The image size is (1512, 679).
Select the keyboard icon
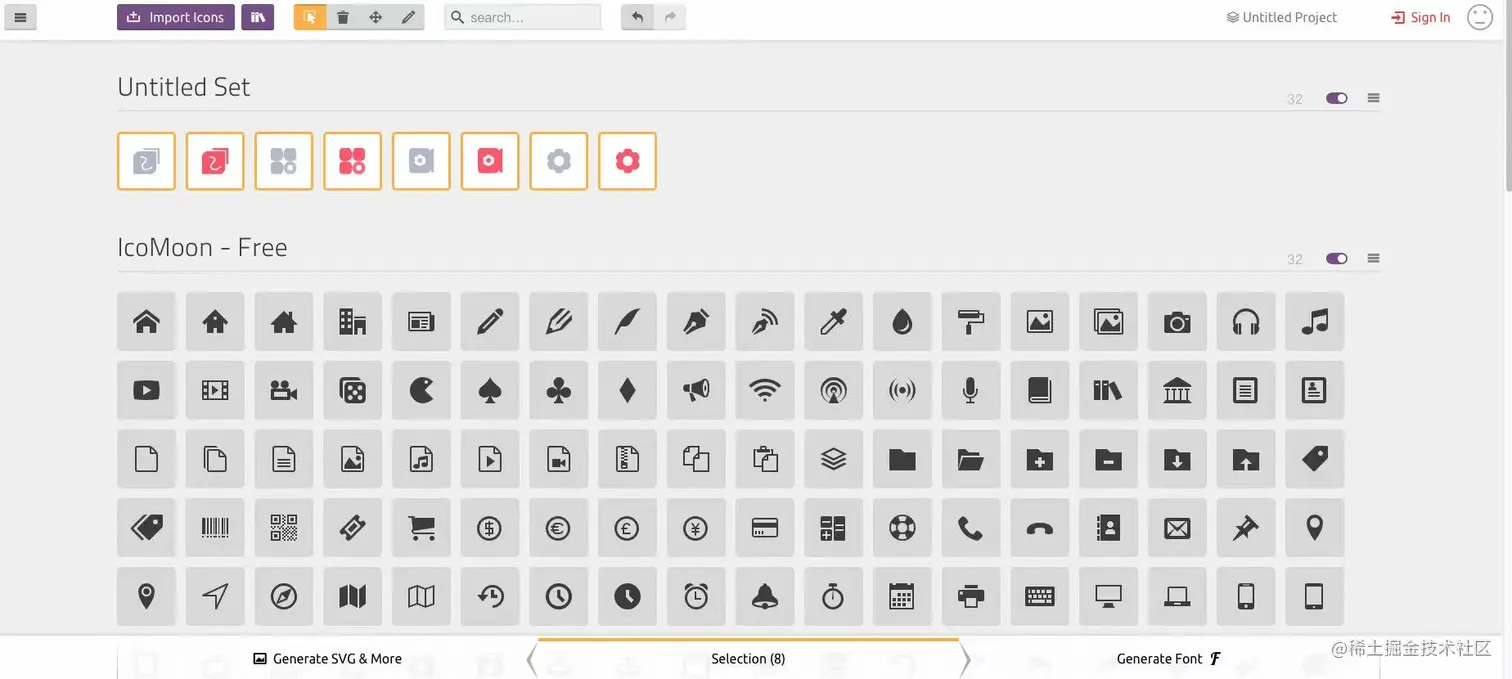pyautogui.click(x=1040, y=597)
